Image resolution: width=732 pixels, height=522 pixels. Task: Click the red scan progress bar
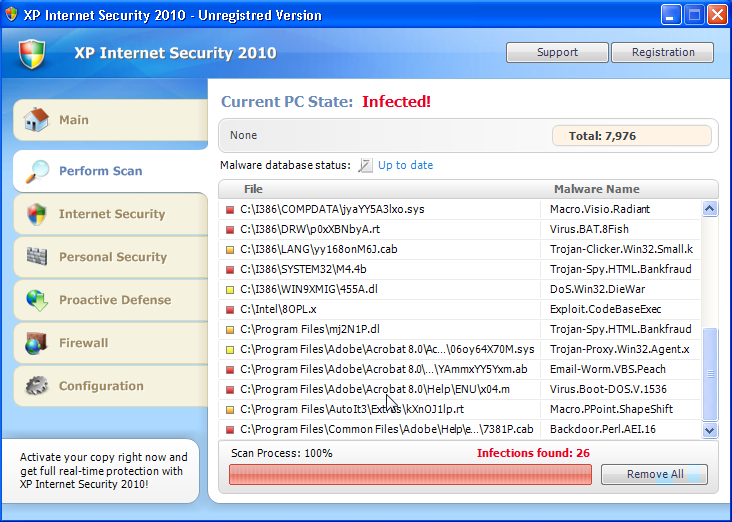[410, 474]
